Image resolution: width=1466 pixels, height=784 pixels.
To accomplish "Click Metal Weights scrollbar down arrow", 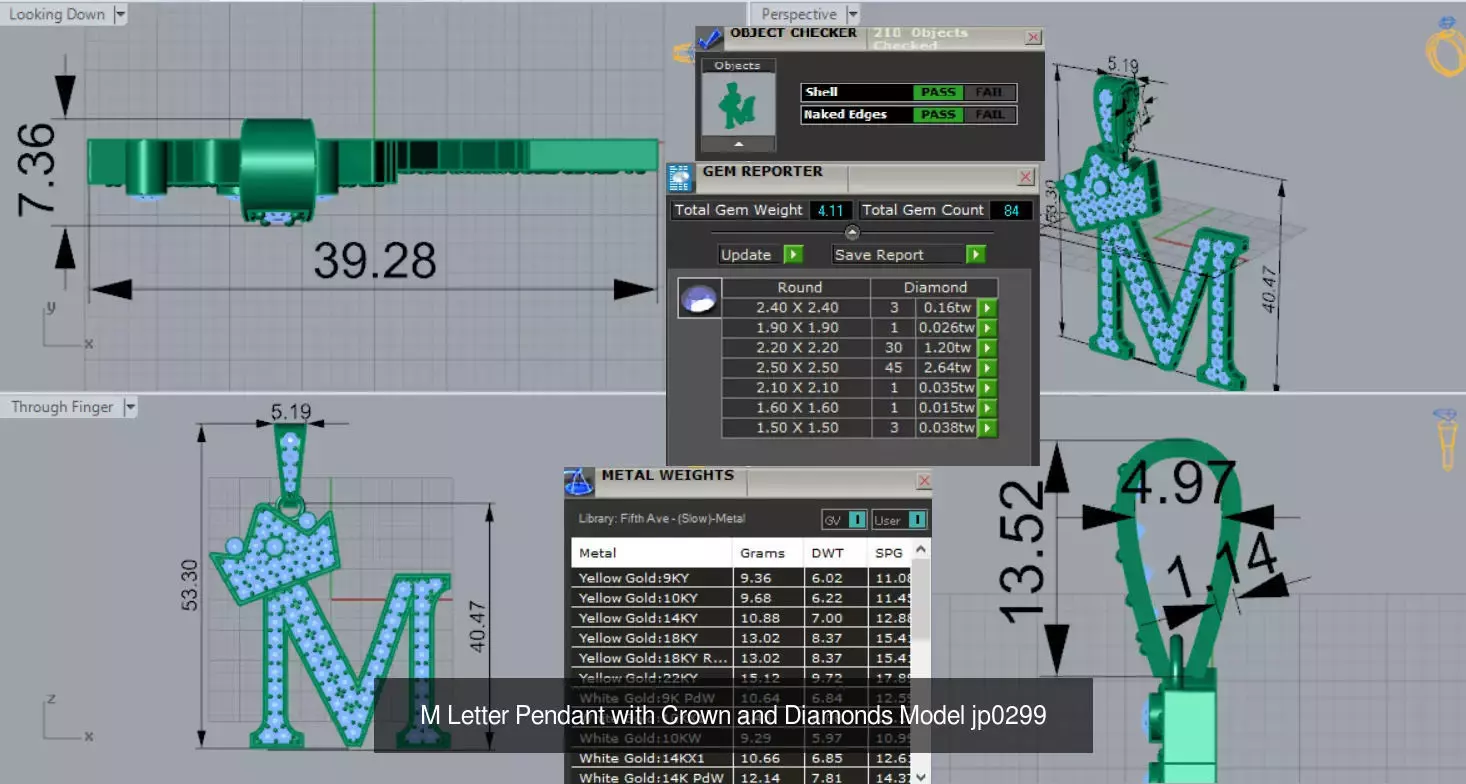I will (x=921, y=775).
